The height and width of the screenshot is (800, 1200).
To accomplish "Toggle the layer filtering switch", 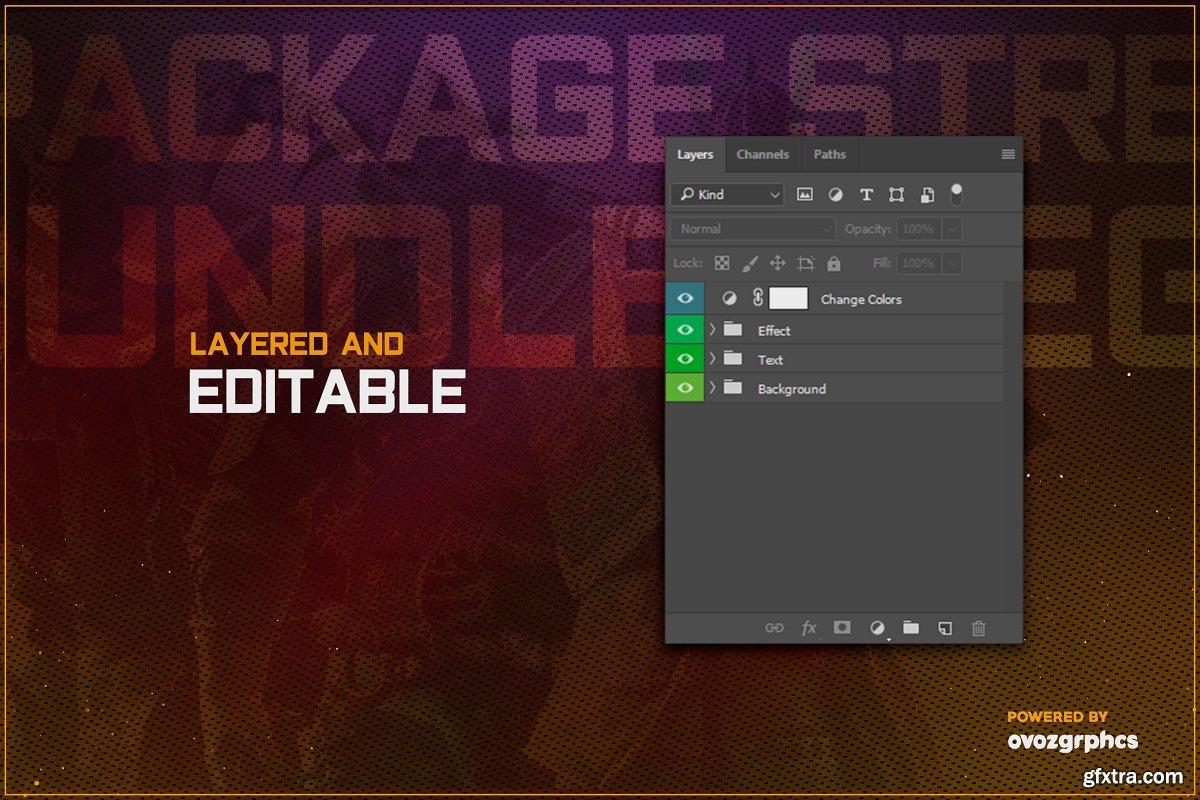I will point(957,193).
